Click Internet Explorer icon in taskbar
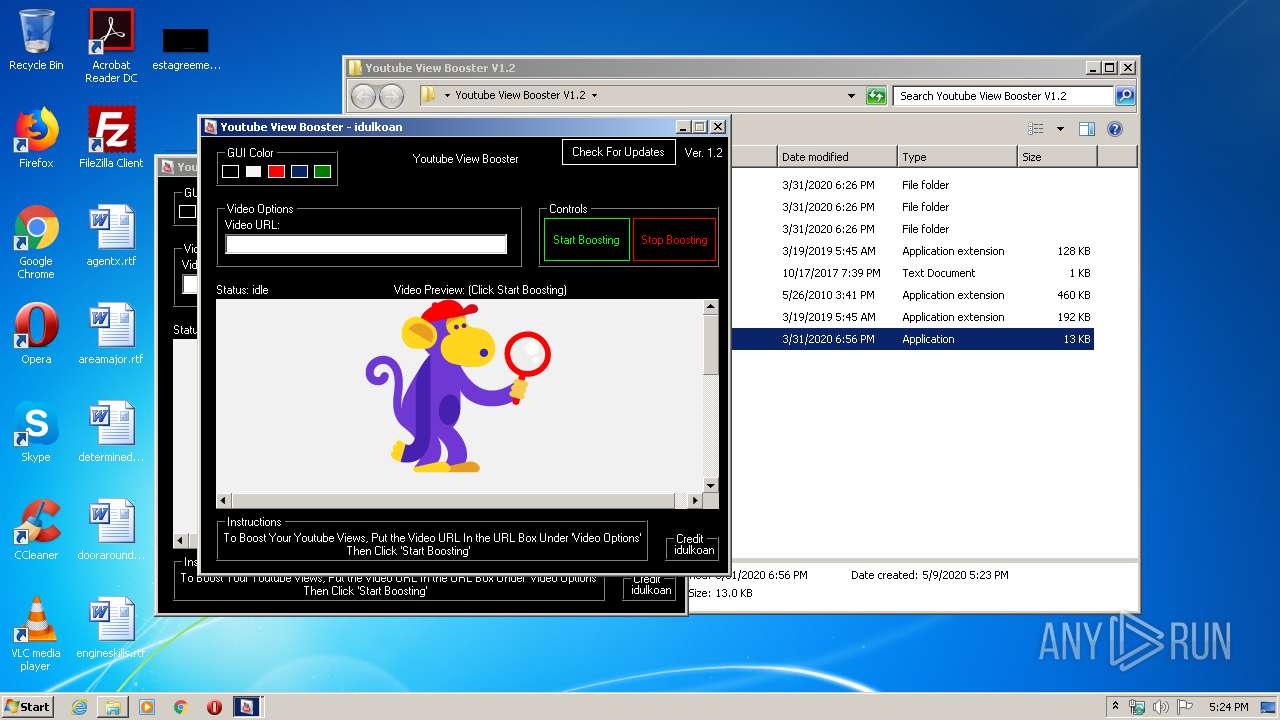The height and width of the screenshot is (720, 1280). point(79,707)
